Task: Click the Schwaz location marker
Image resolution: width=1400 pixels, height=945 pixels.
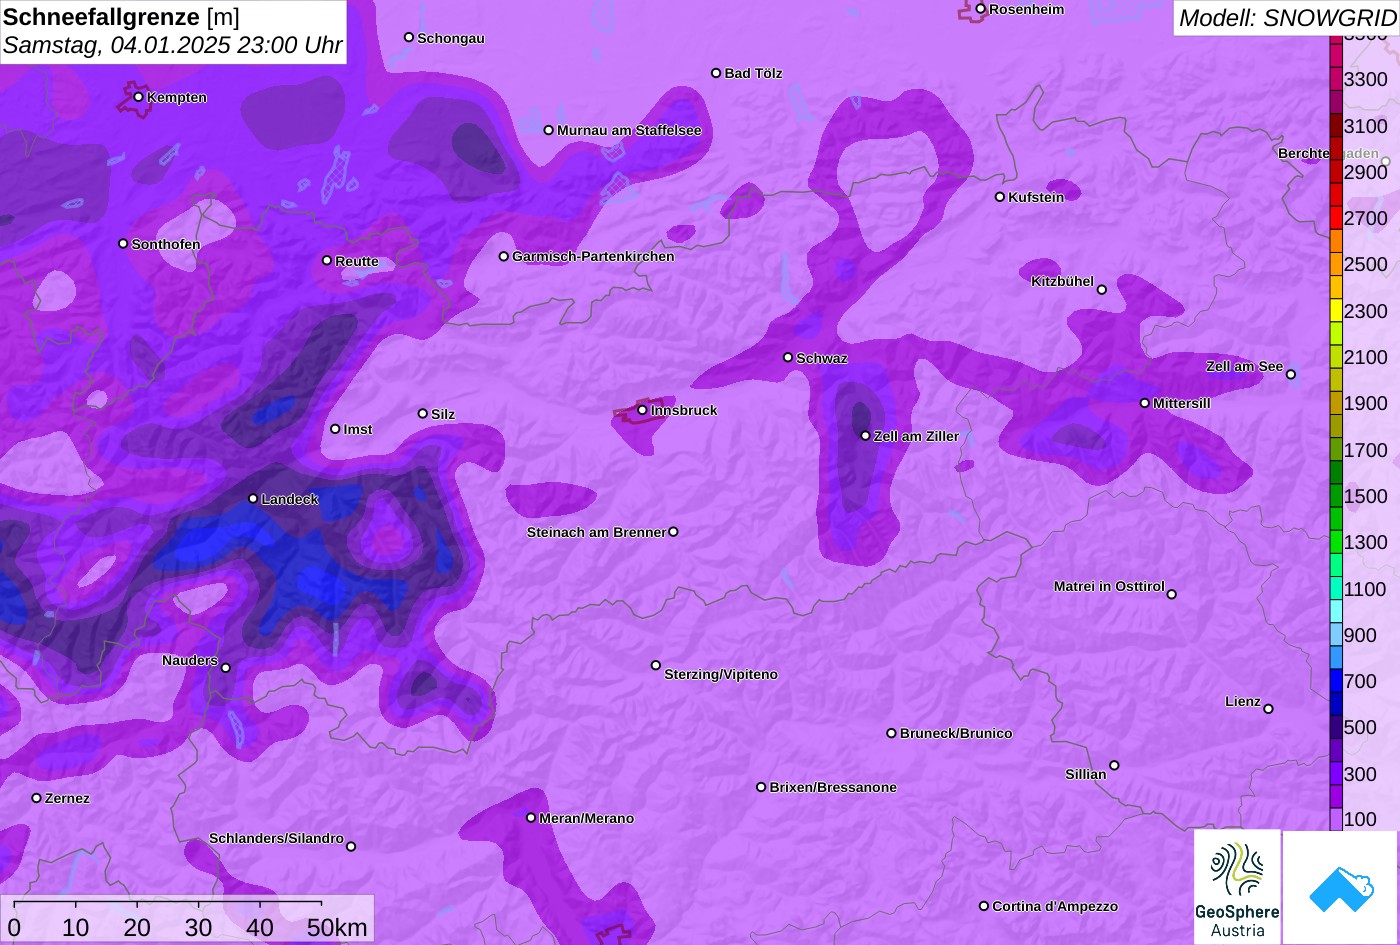Action: click(788, 357)
